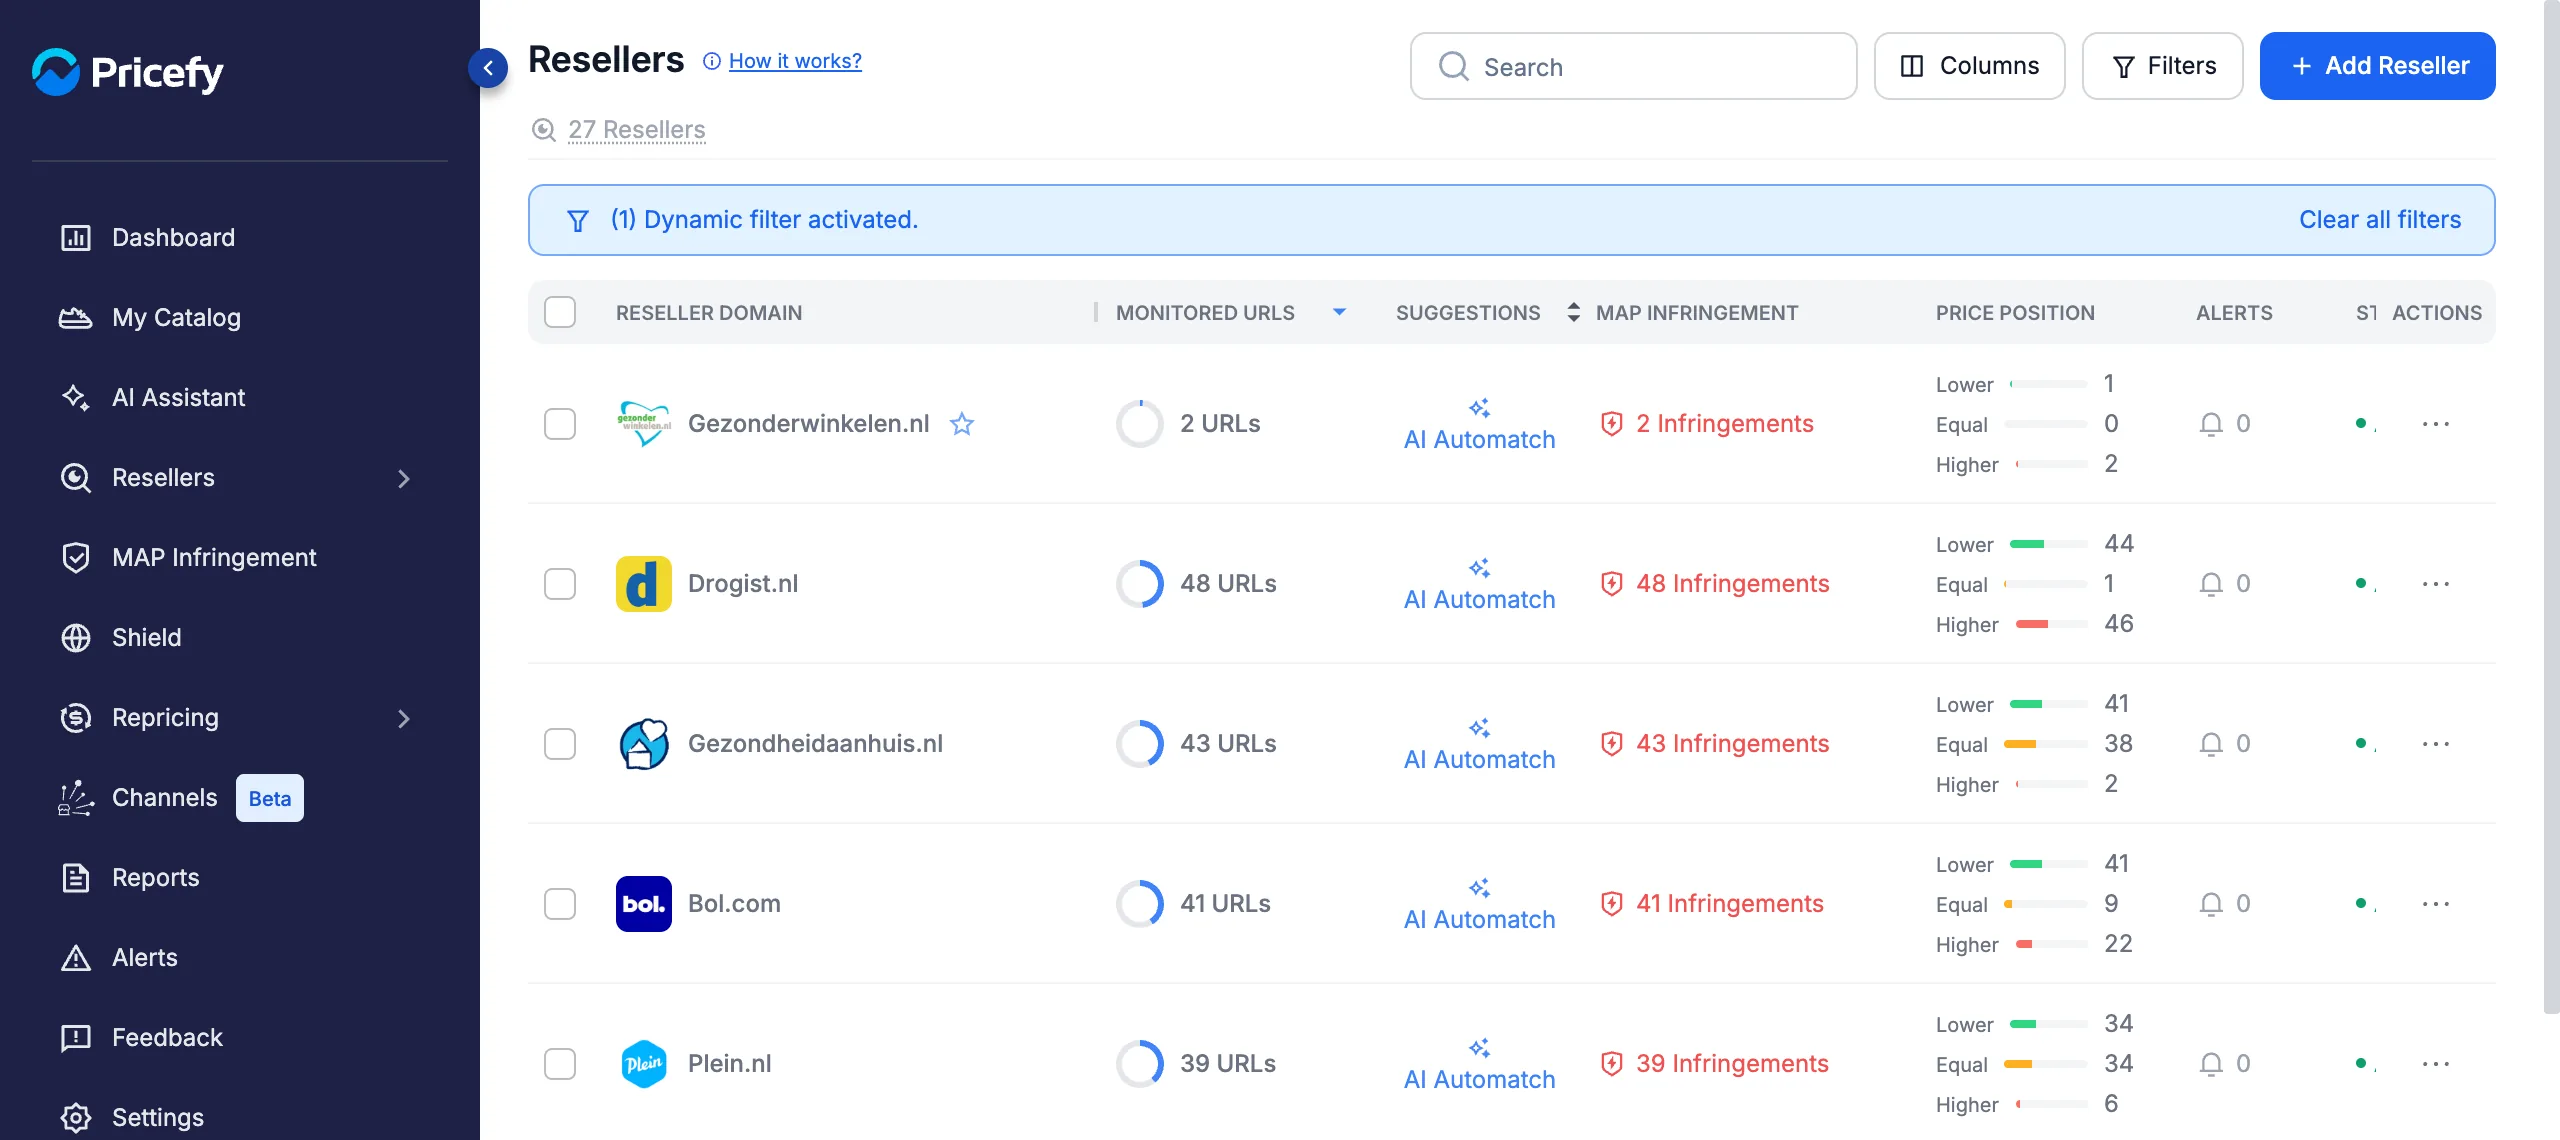
Task: Open the Columns chooser
Action: coord(1969,66)
